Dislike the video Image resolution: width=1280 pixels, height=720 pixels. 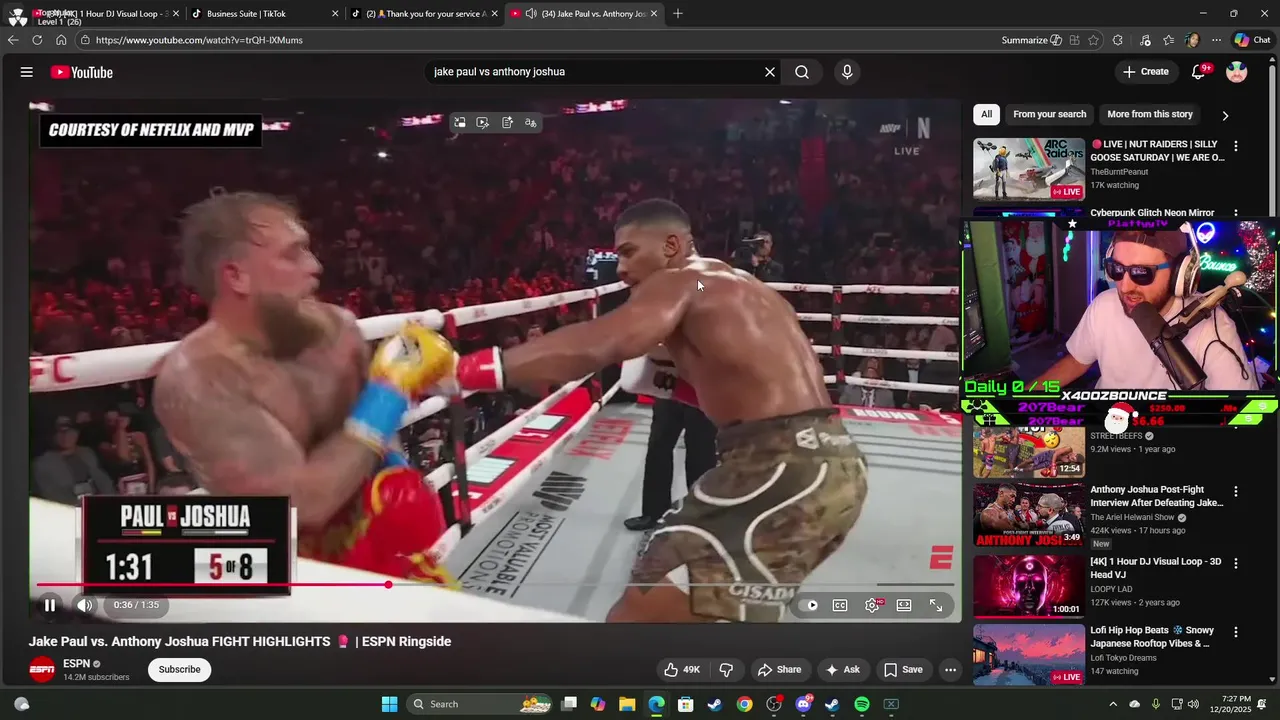pos(727,670)
